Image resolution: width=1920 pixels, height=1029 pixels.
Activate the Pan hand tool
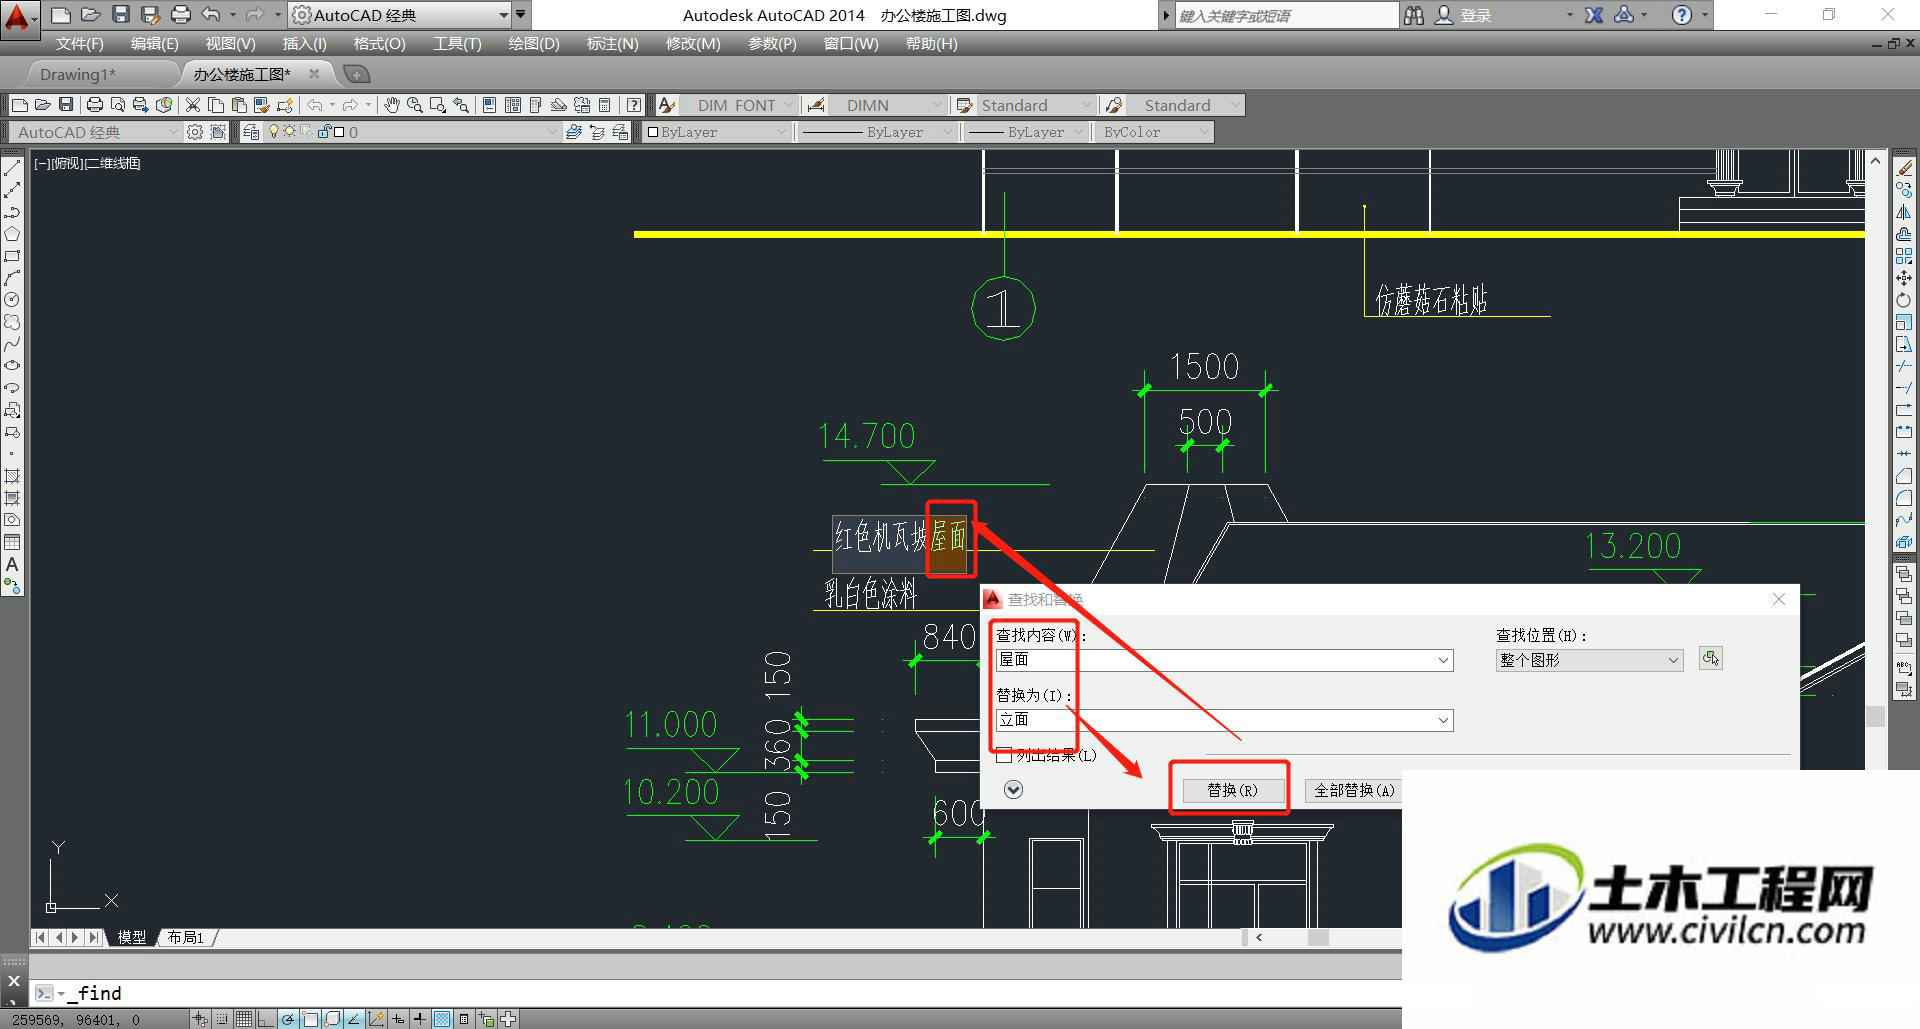tap(392, 105)
